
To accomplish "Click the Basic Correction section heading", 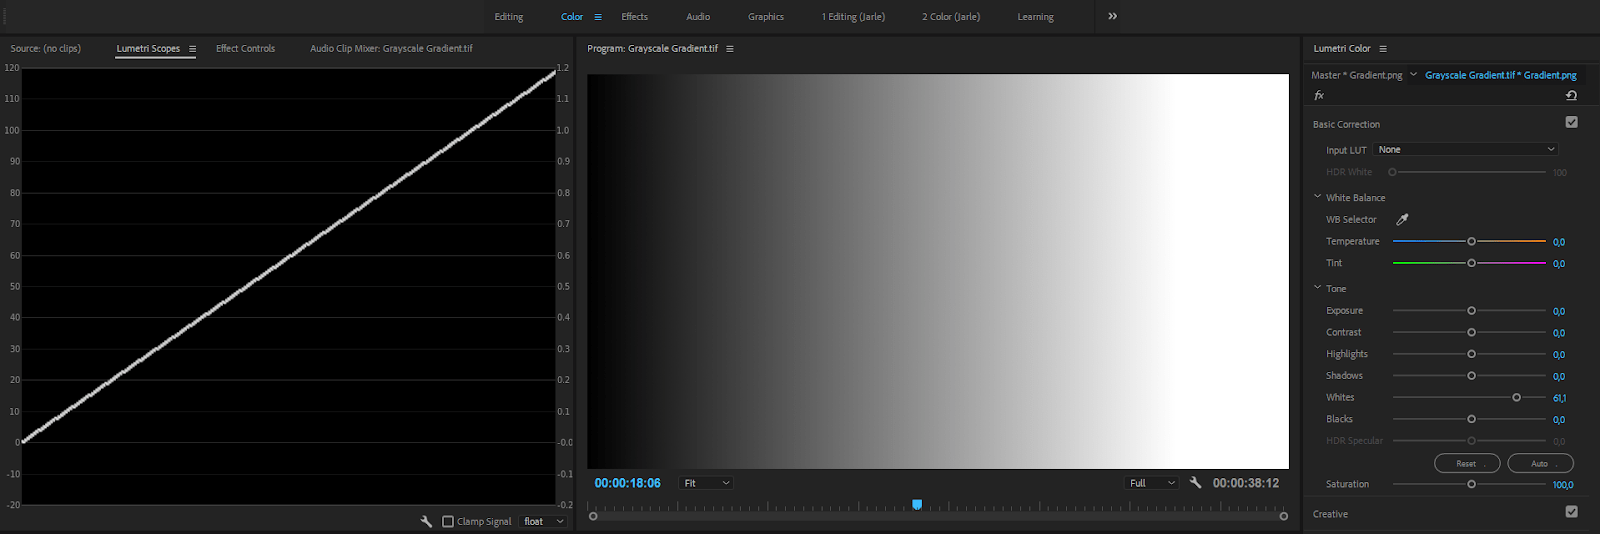I will (1346, 124).
